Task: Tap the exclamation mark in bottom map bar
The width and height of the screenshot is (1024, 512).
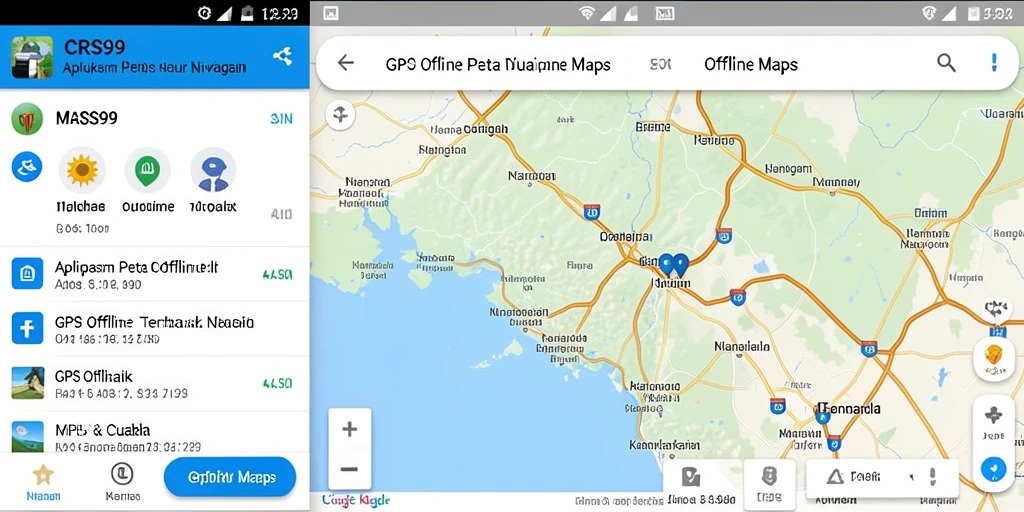Action: pos(933,477)
